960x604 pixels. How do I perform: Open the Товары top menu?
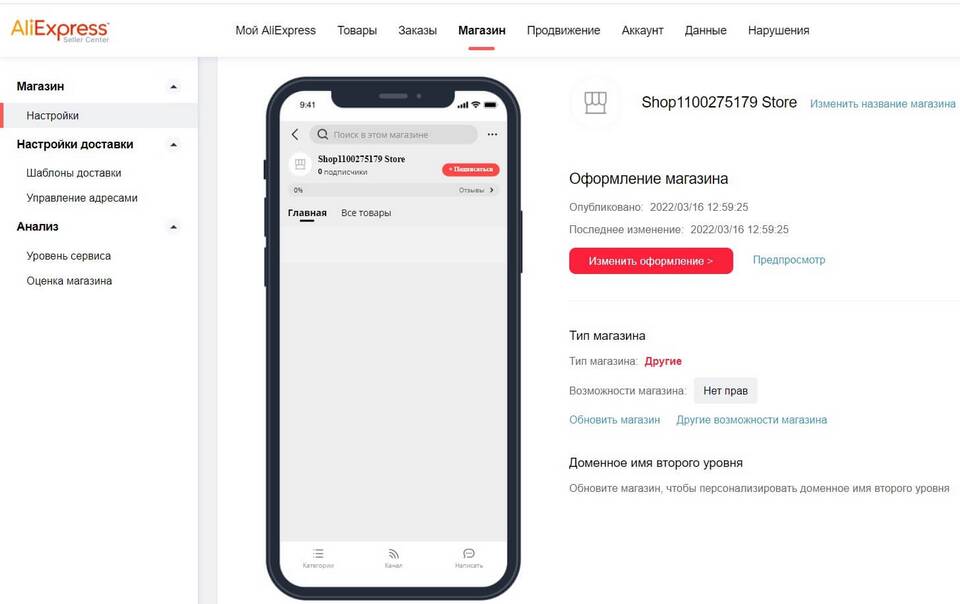pyautogui.click(x=357, y=31)
